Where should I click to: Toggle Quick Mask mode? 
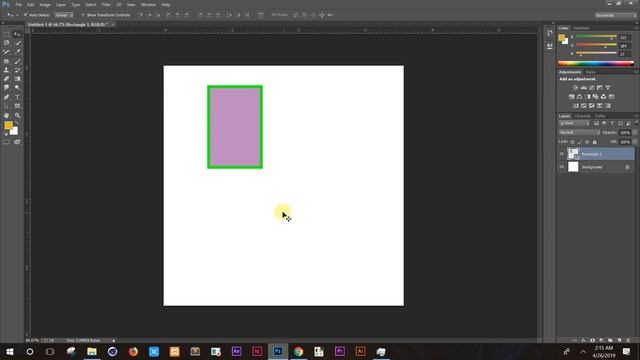tap(6, 142)
